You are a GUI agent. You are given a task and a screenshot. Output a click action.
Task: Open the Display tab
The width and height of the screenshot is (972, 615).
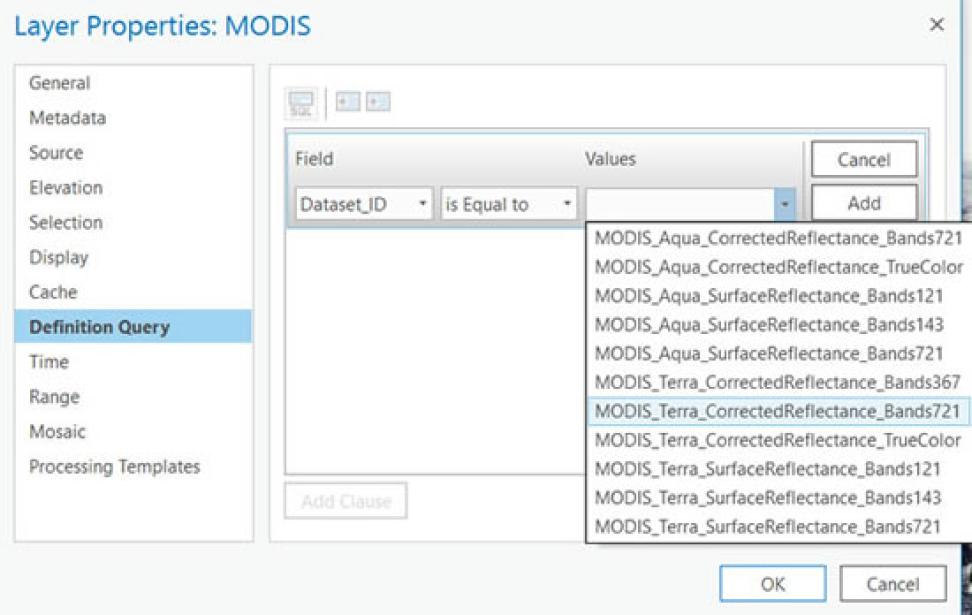pos(133,257)
